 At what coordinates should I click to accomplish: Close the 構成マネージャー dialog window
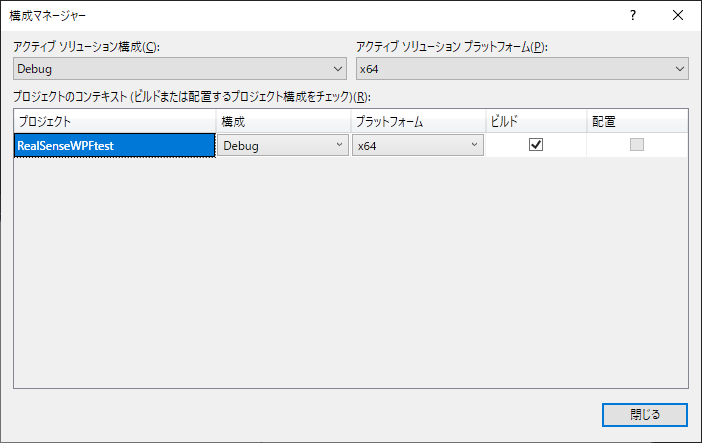pos(678,16)
